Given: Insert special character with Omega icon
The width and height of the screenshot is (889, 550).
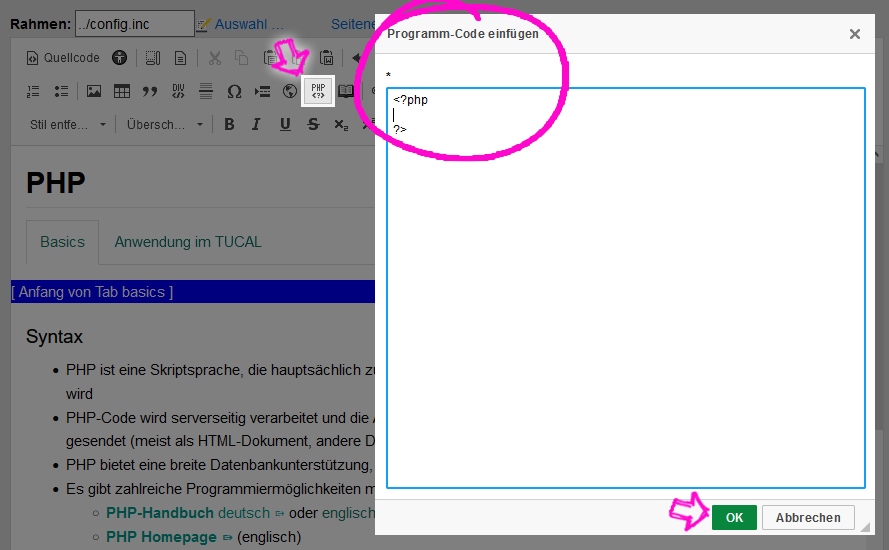Looking at the screenshot, I should tap(234, 91).
